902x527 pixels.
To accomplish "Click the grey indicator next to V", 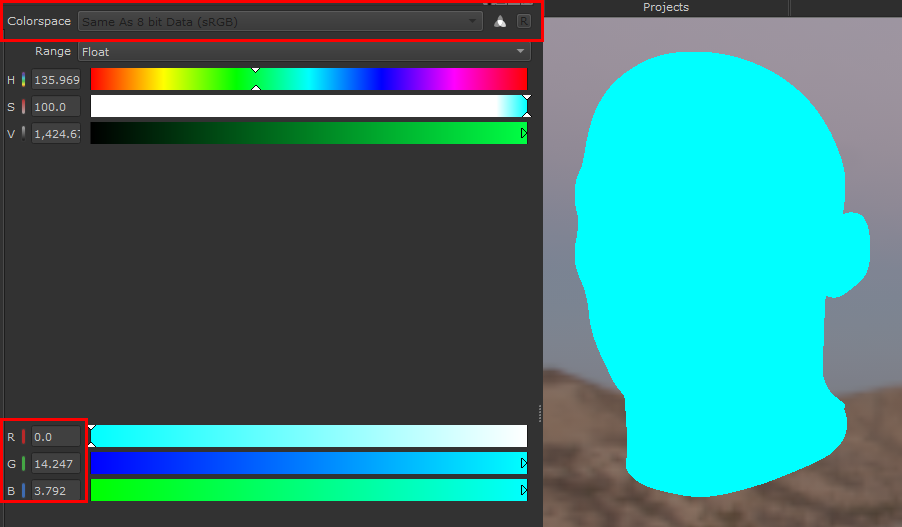I will coord(23,132).
